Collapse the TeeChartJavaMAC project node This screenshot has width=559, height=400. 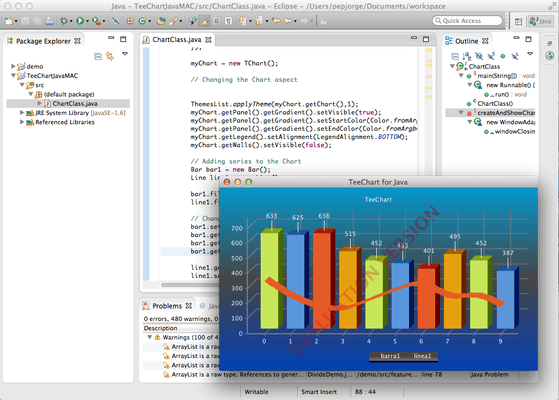[13, 75]
